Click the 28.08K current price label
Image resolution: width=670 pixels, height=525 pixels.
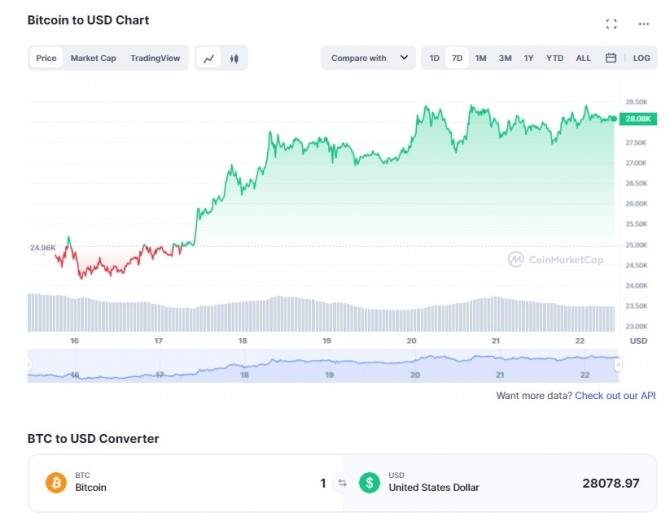click(x=638, y=119)
